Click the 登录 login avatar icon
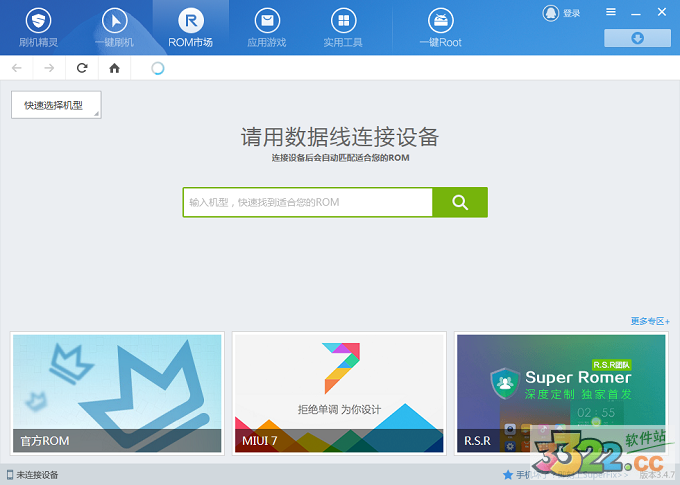680x485 pixels. click(x=551, y=13)
